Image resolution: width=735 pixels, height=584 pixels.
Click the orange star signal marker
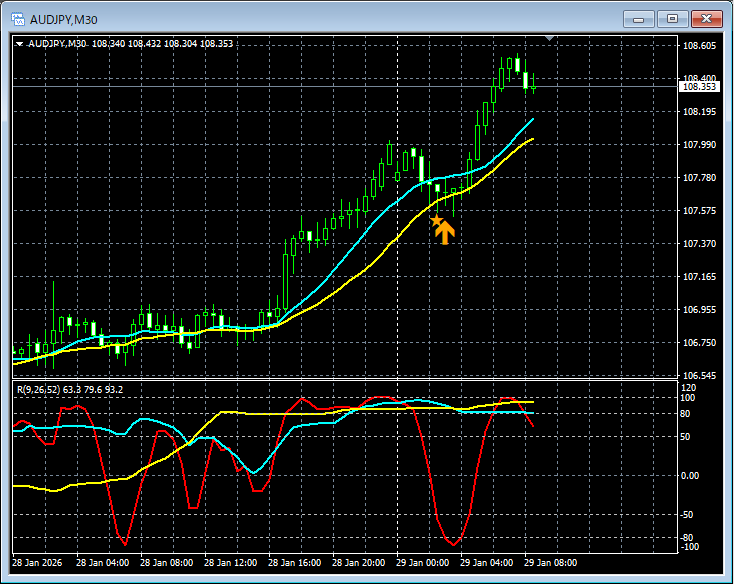click(x=436, y=220)
